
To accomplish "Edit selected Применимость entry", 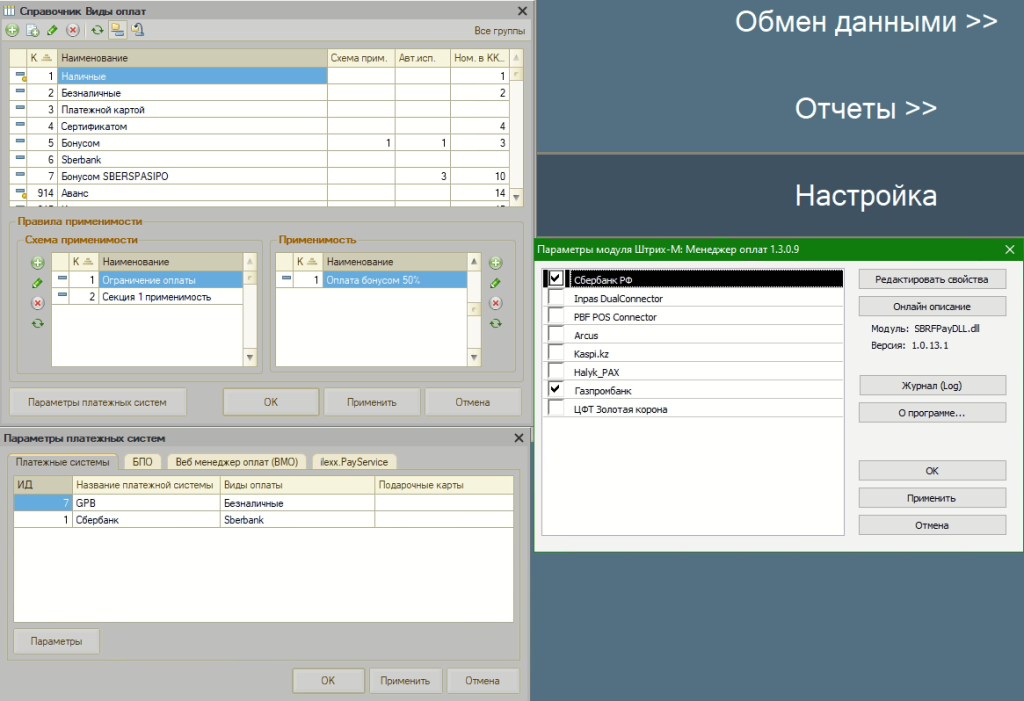I will point(496,283).
